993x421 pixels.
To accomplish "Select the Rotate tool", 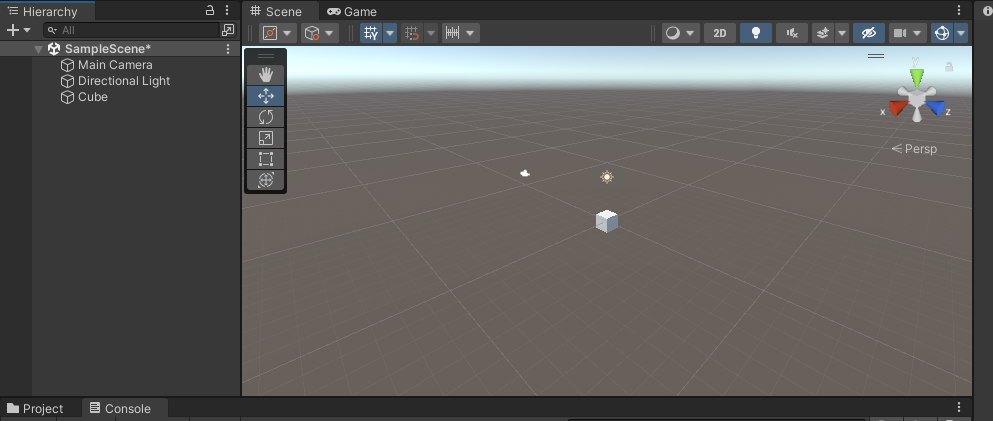I will pyautogui.click(x=265, y=116).
